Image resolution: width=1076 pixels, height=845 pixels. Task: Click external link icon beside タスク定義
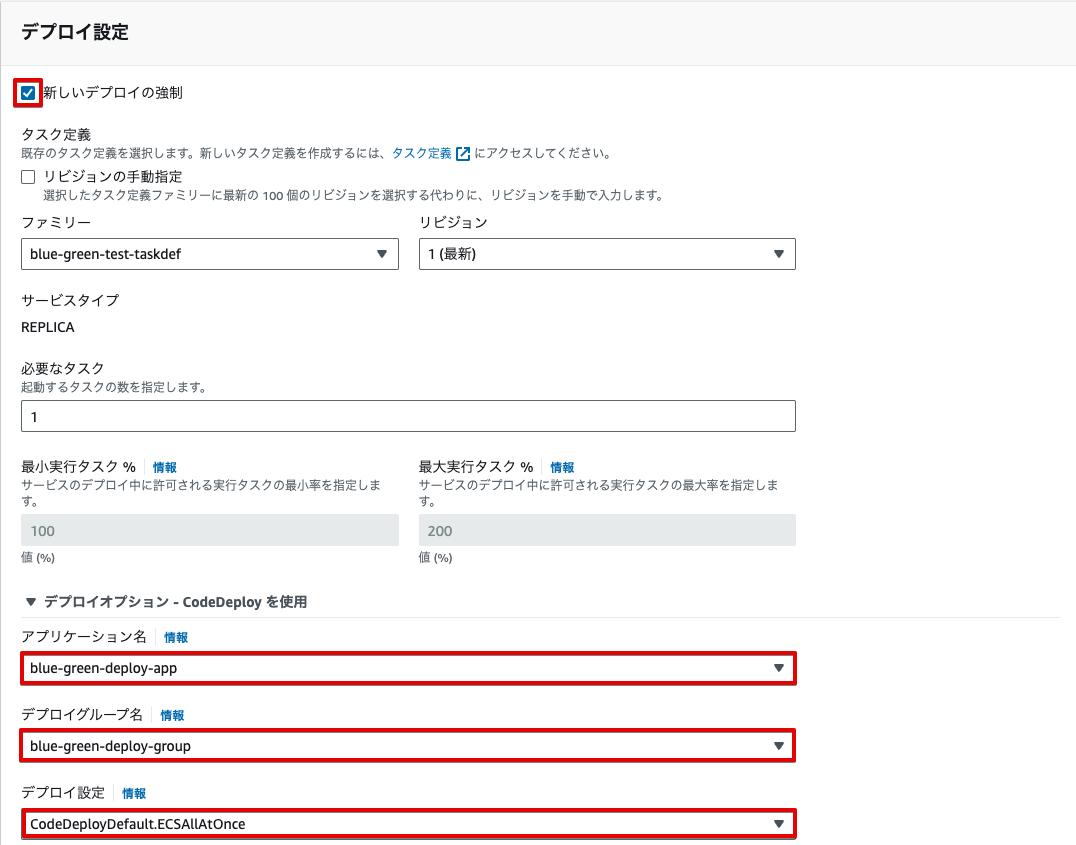tap(463, 154)
